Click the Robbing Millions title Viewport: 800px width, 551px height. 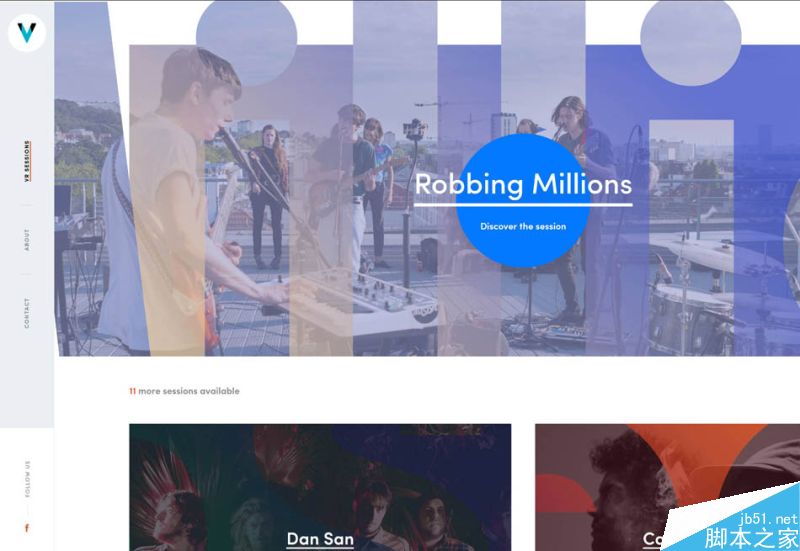click(x=523, y=184)
